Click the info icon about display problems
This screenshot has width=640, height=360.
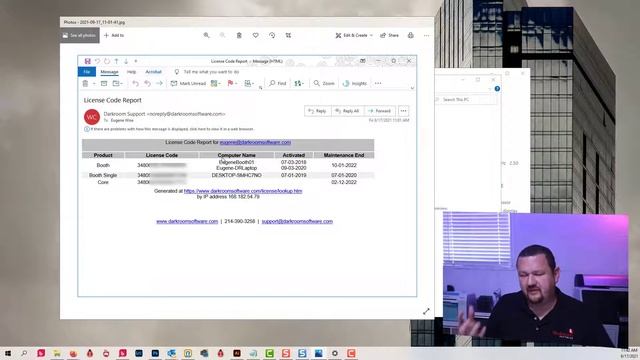pyautogui.click(x=87, y=129)
